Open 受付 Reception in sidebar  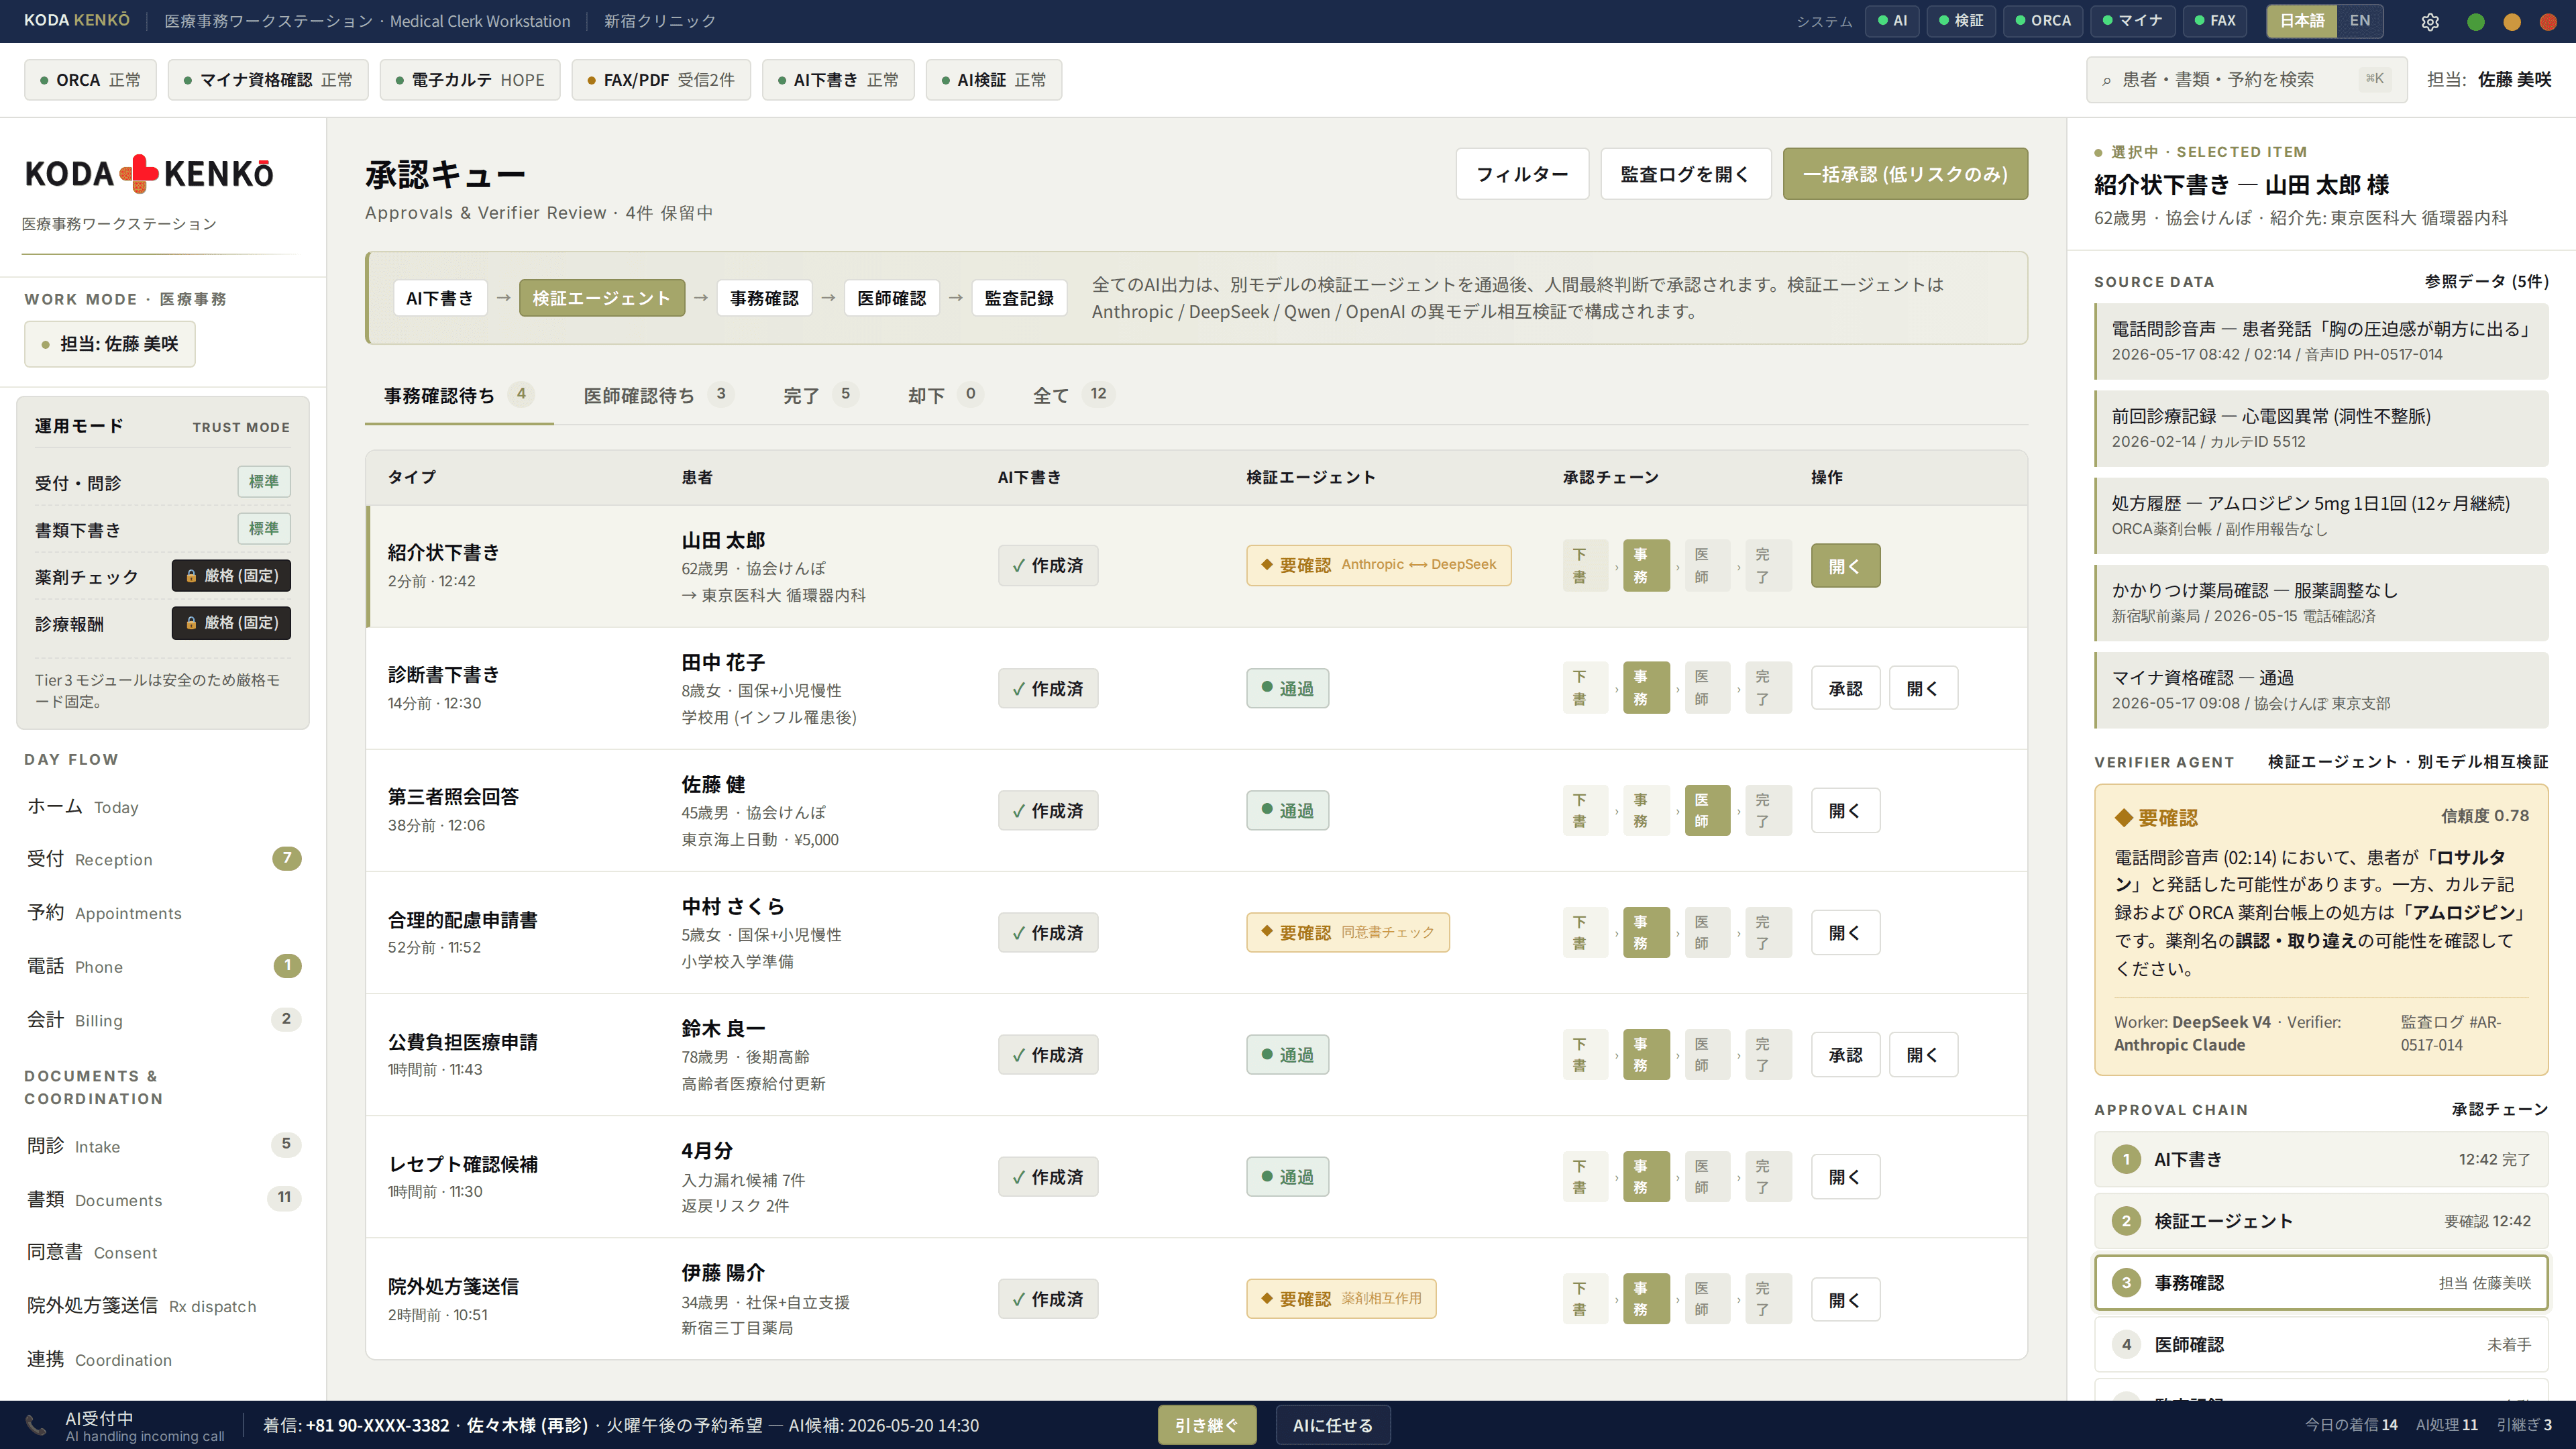163,859
